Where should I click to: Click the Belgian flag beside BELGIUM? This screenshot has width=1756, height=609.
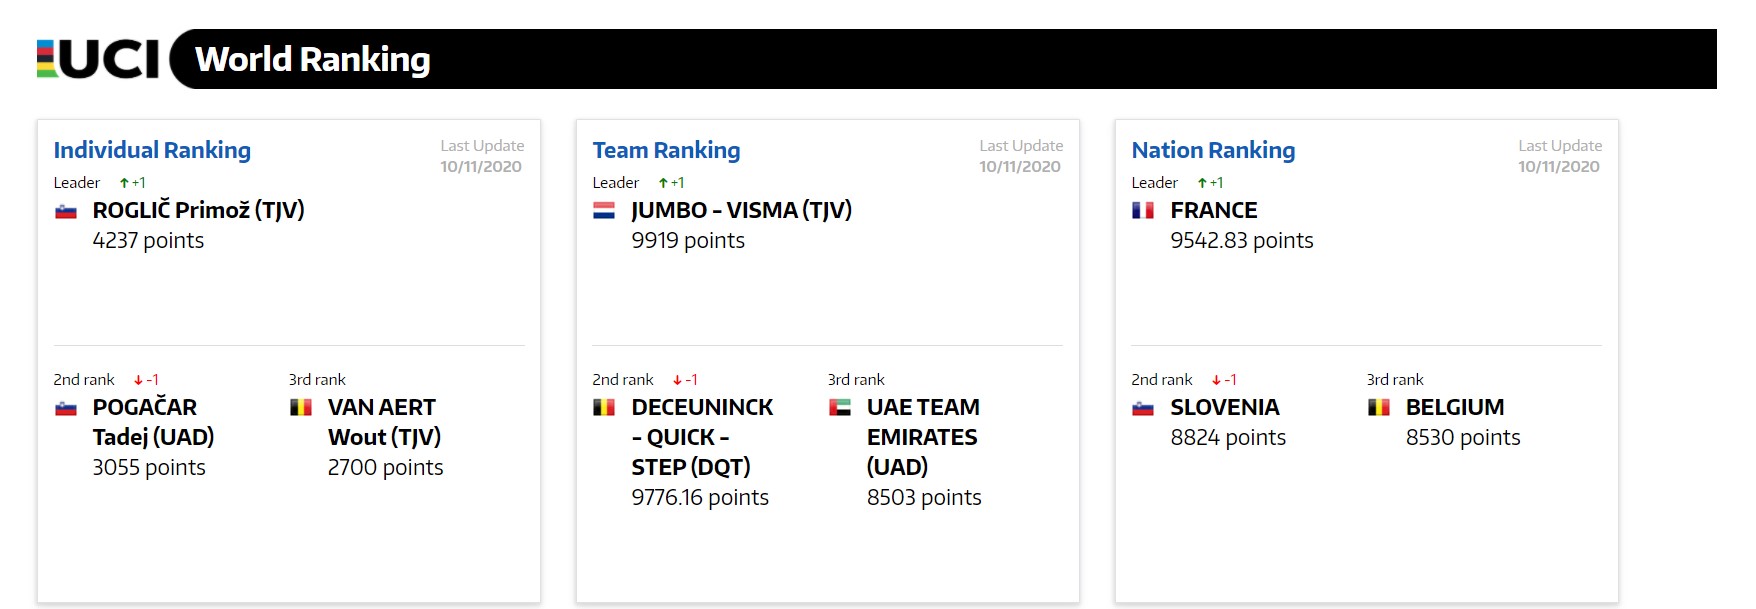tap(1379, 407)
